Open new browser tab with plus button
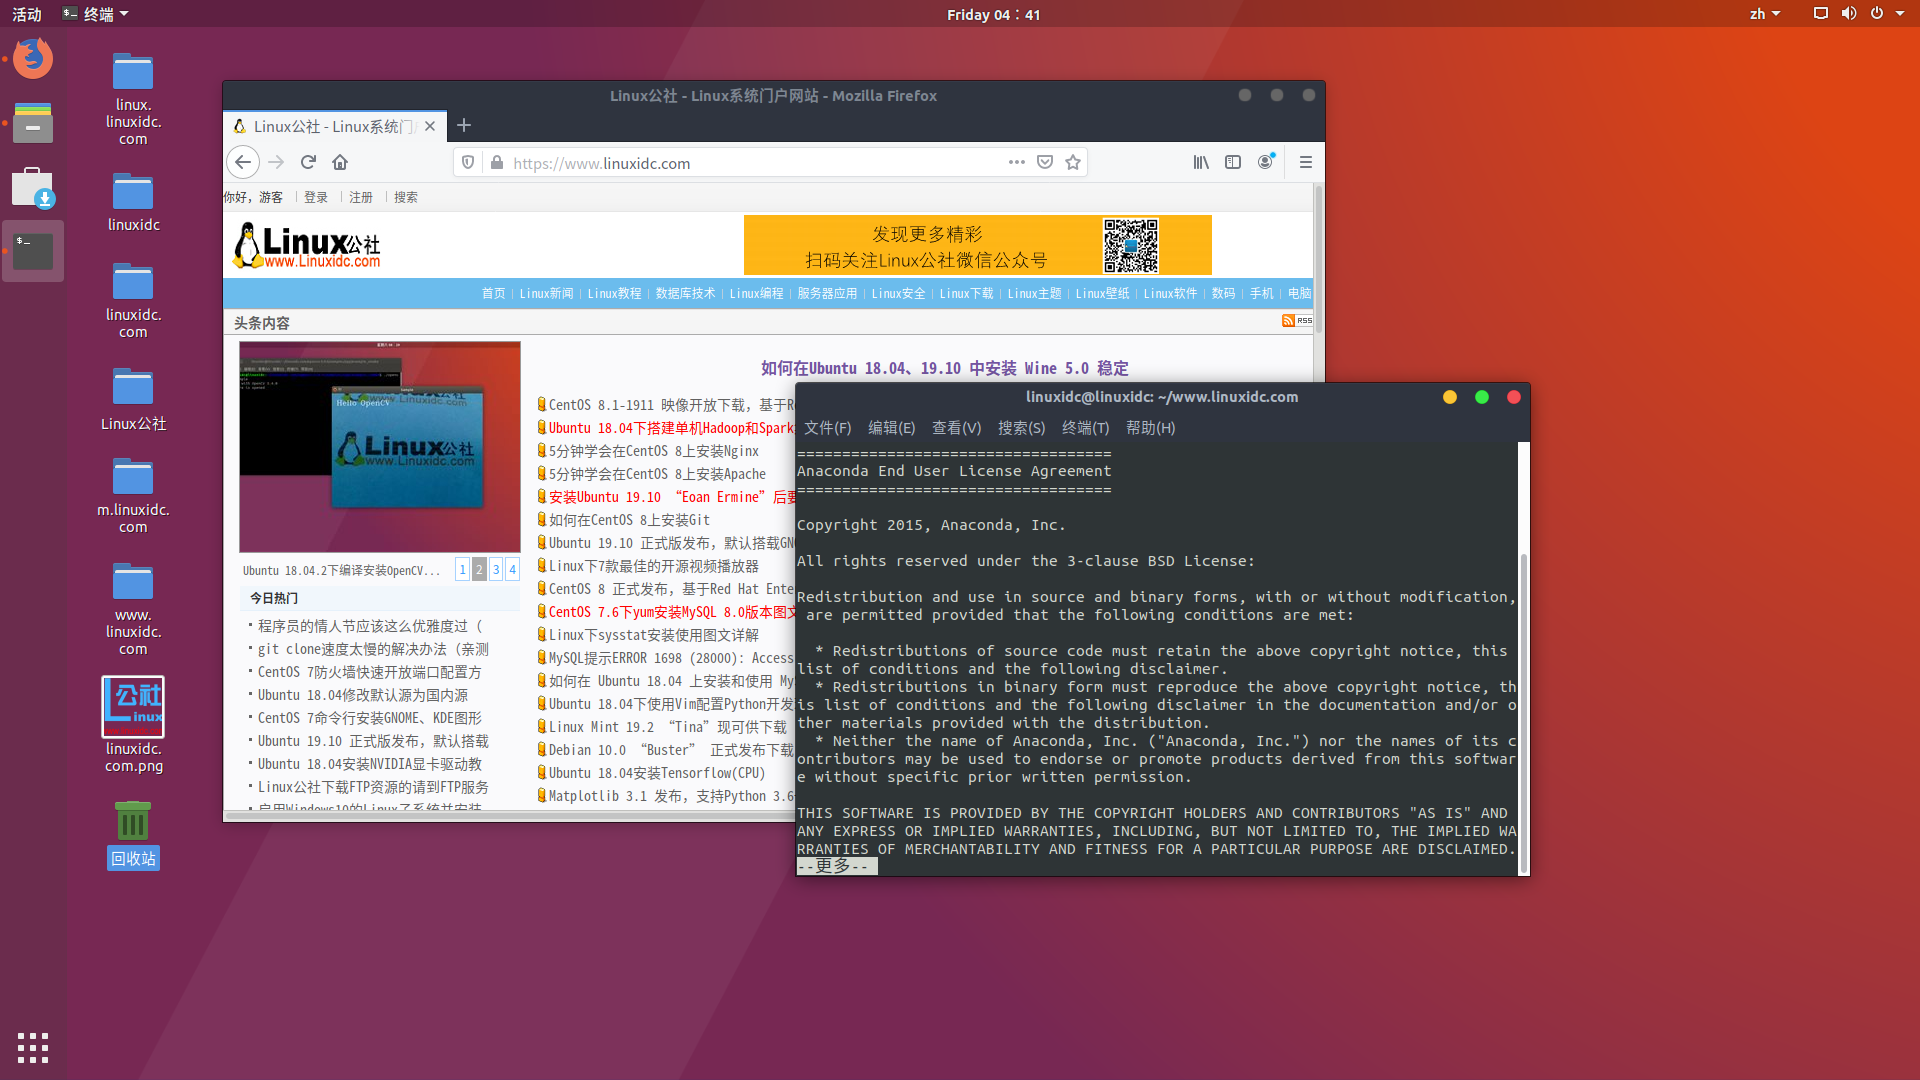1920x1080 pixels. click(x=463, y=125)
